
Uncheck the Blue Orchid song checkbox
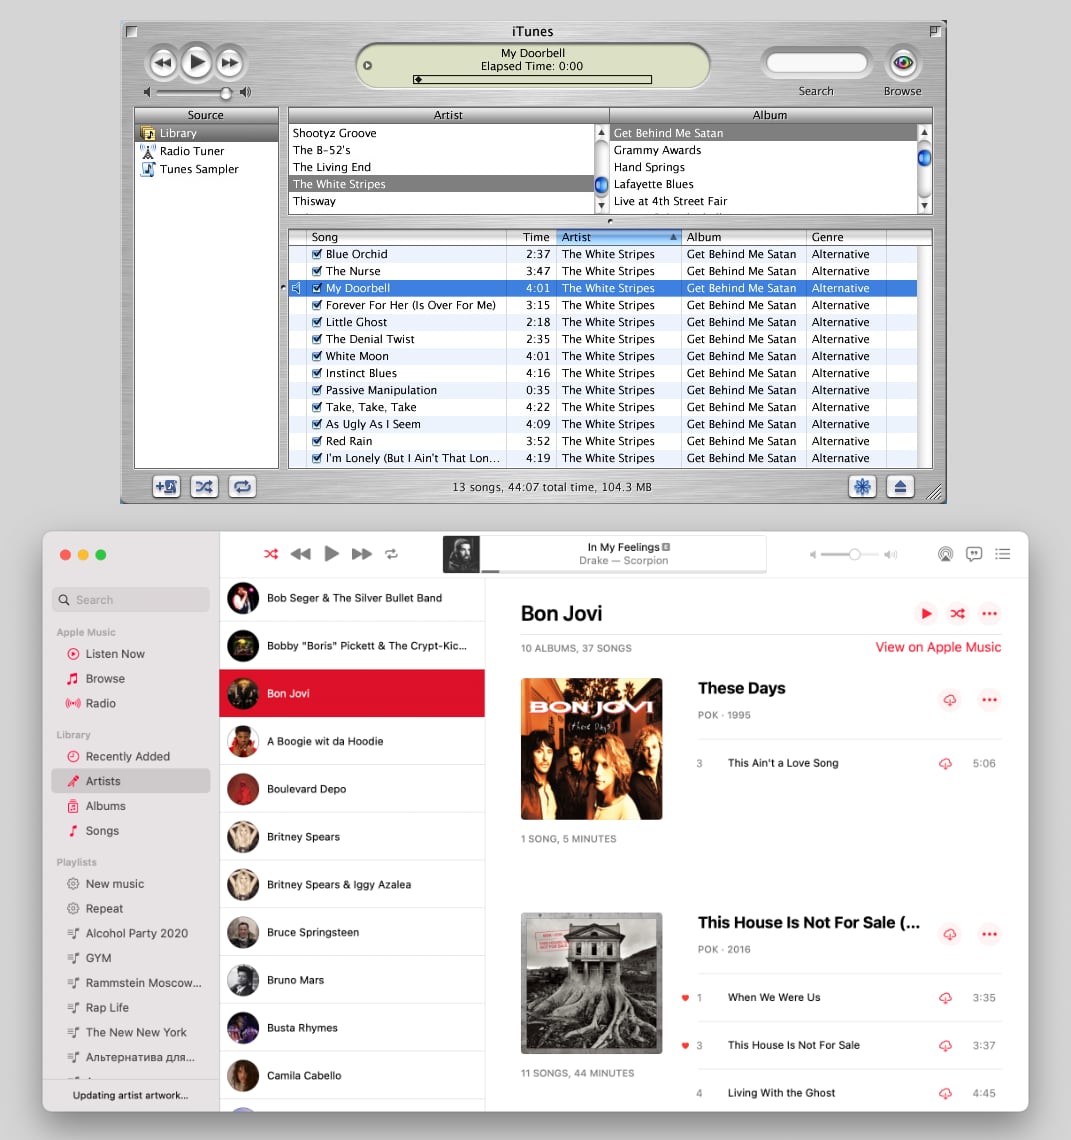[317, 254]
